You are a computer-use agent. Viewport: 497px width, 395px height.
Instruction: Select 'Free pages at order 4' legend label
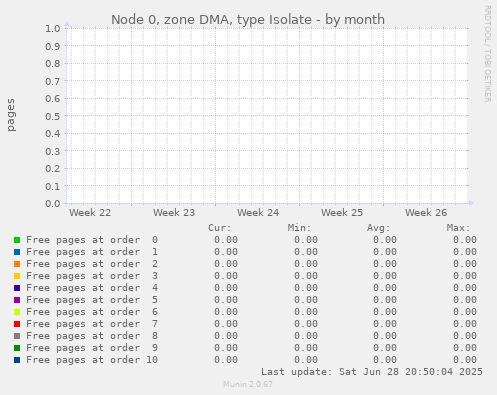[x=92, y=288]
